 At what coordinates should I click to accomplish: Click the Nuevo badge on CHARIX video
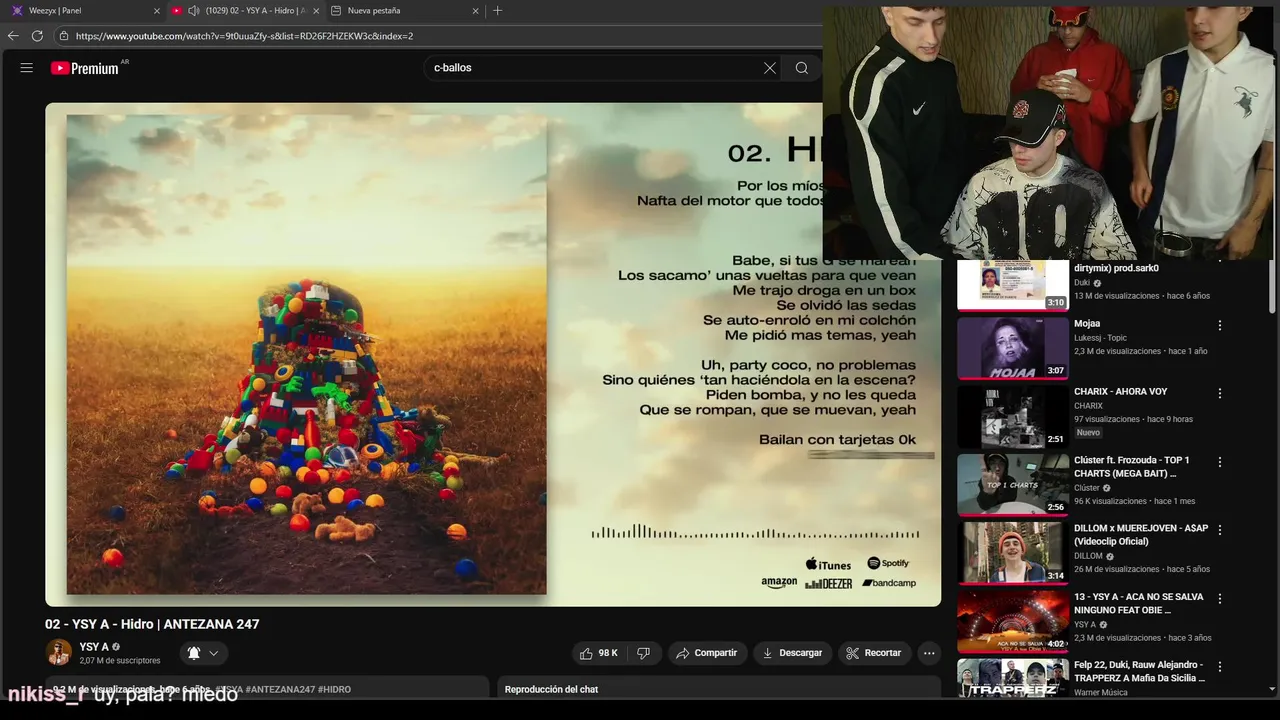click(x=1088, y=433)
